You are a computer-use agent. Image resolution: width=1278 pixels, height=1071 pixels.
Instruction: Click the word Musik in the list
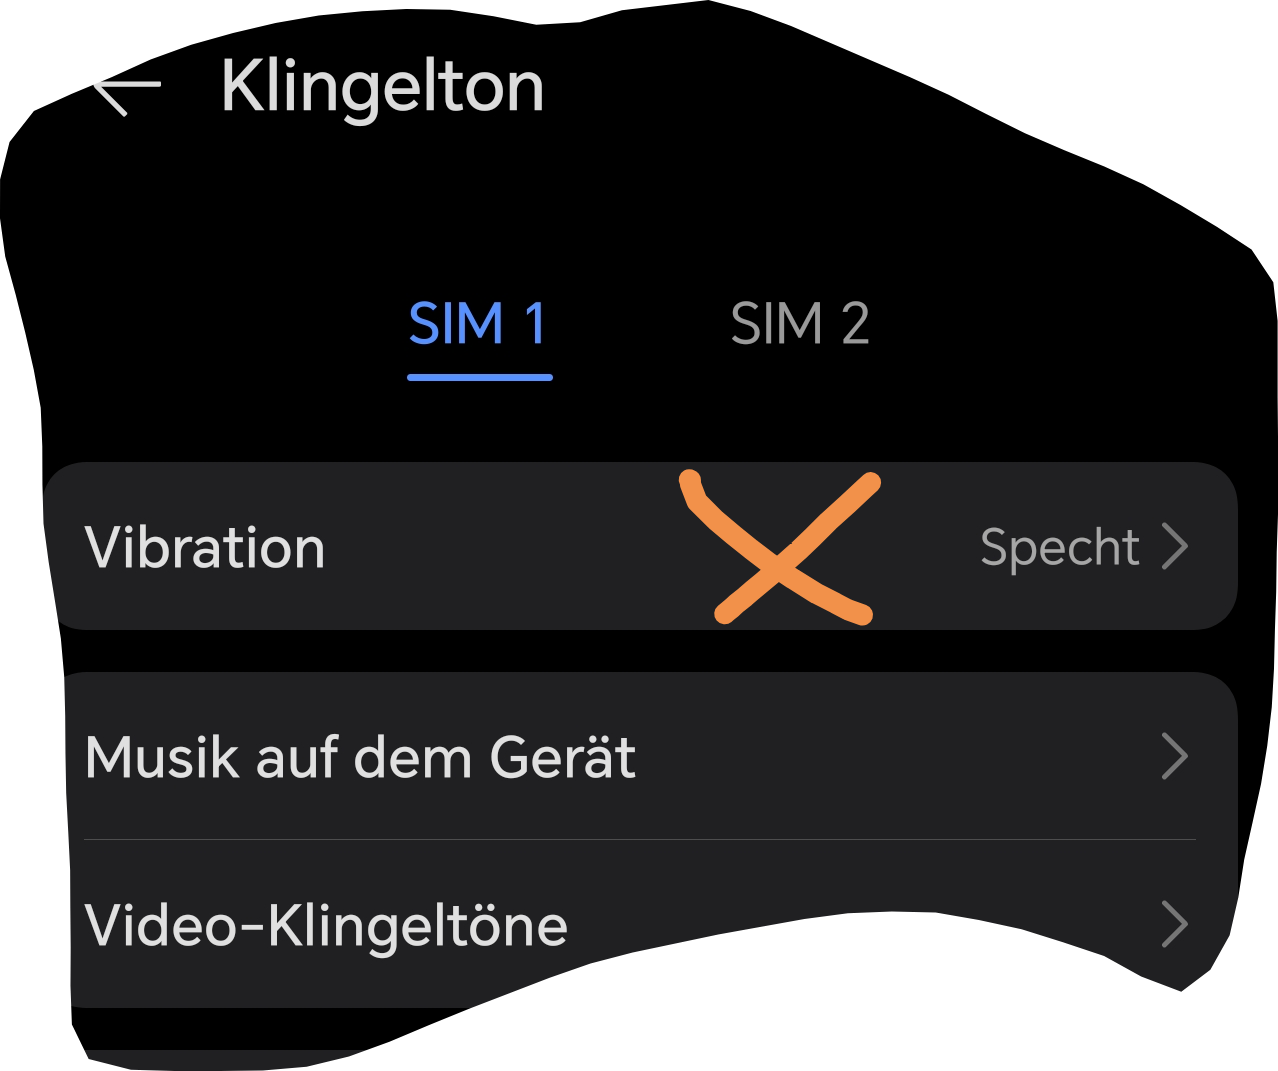[163, 757]
